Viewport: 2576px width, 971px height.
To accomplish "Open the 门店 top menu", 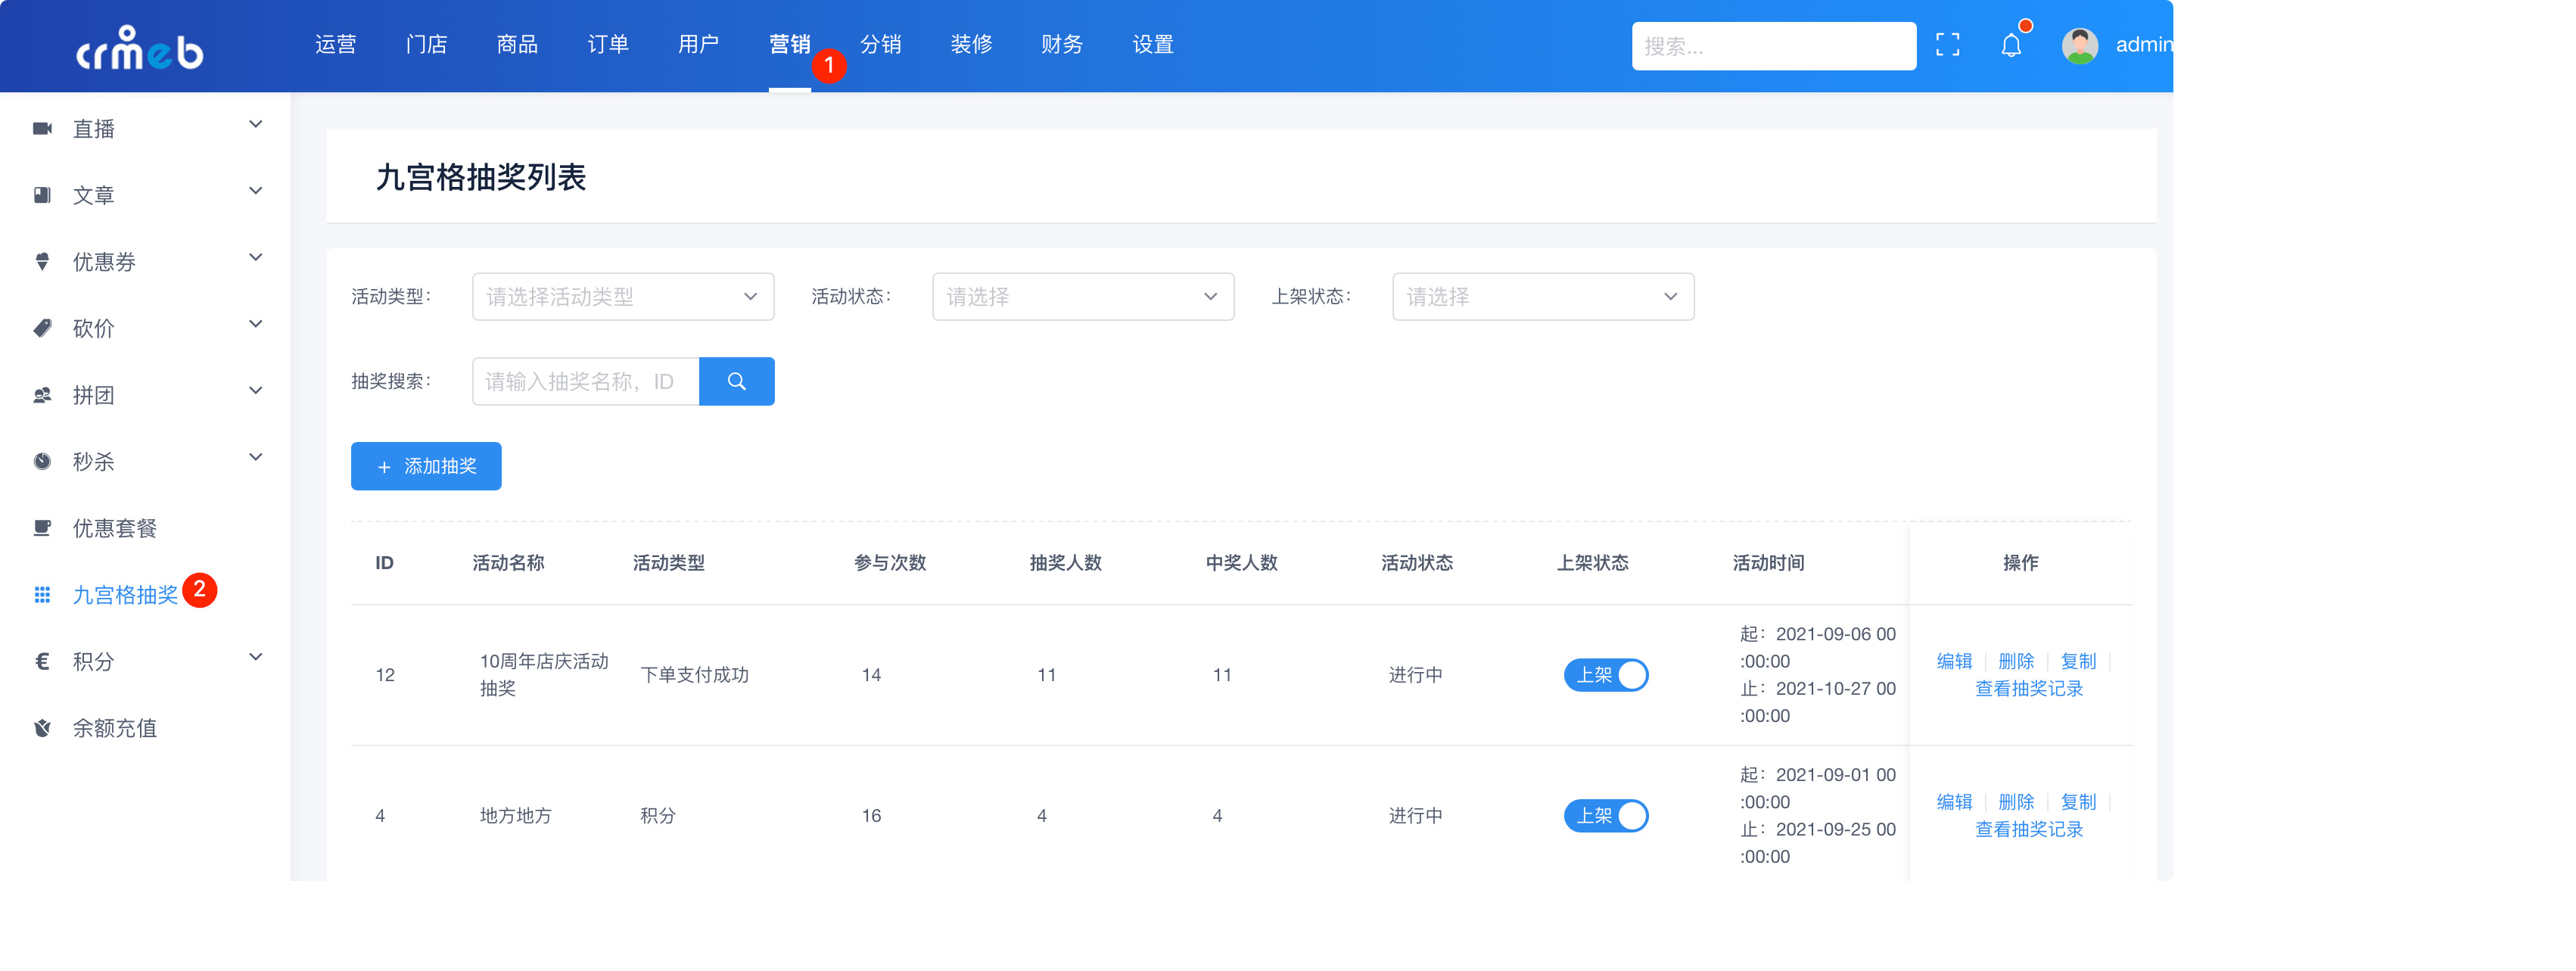I will point(427,45).
